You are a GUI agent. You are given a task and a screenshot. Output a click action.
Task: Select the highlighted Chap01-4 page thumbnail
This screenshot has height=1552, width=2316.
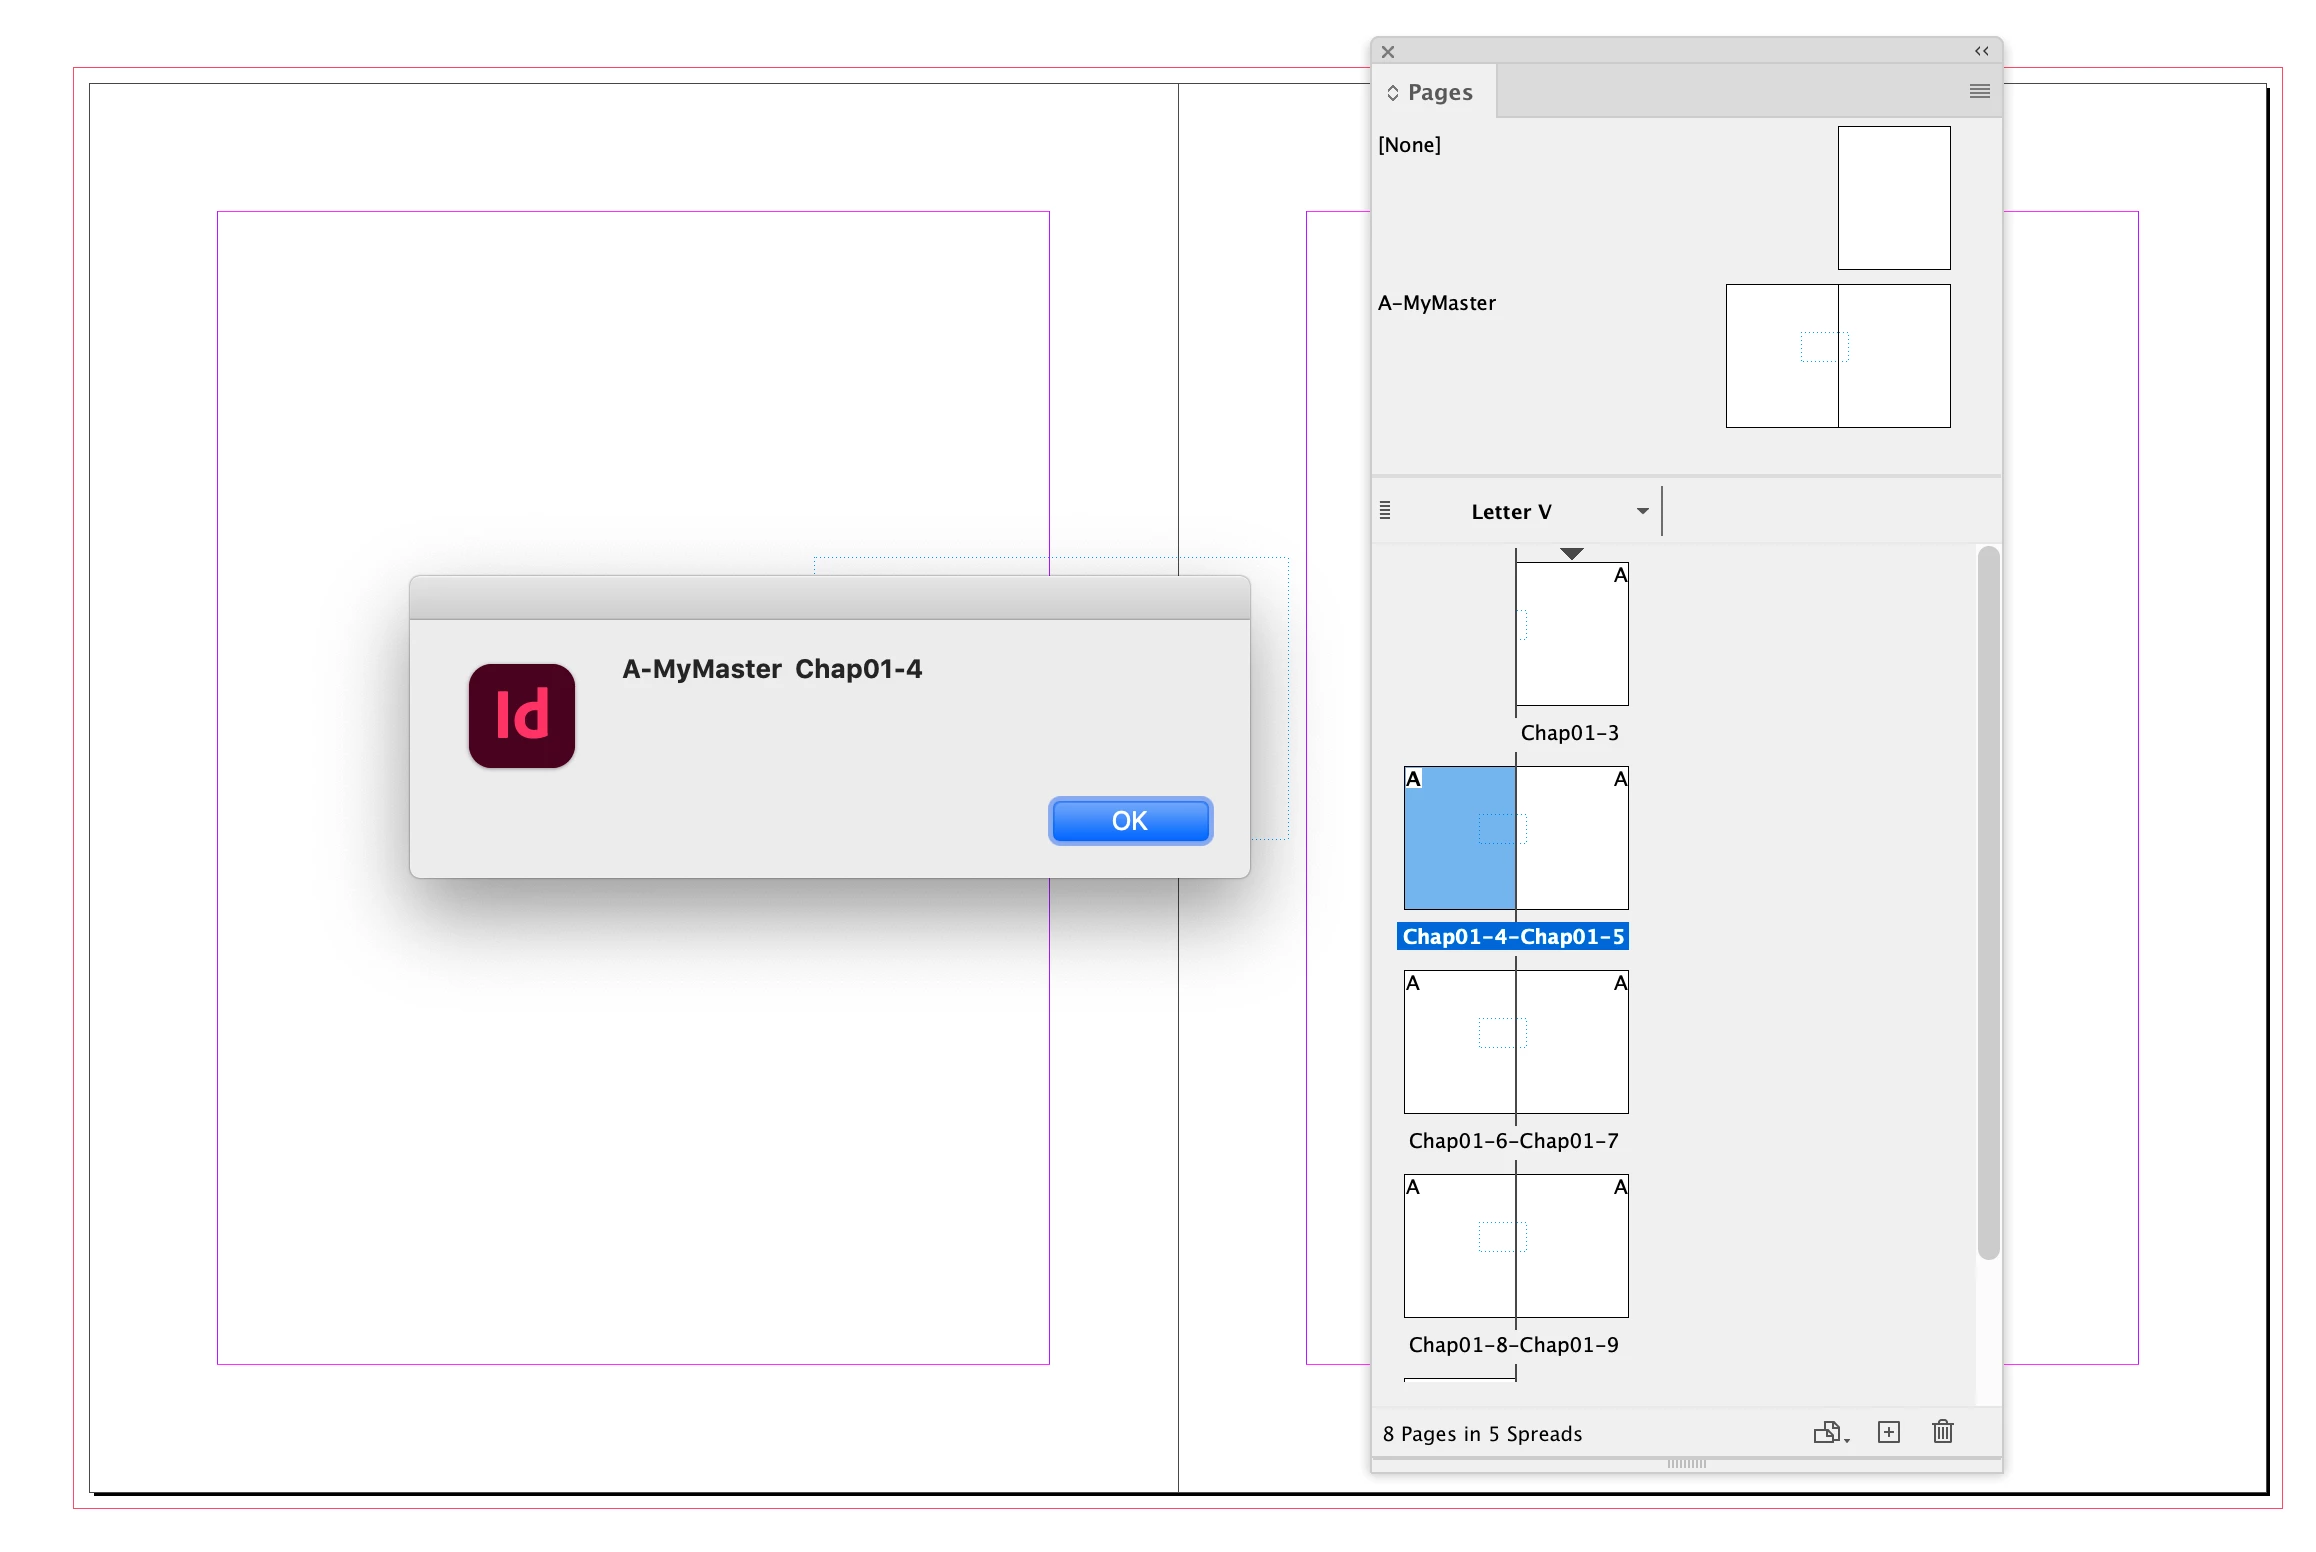tap(1459, 838)
